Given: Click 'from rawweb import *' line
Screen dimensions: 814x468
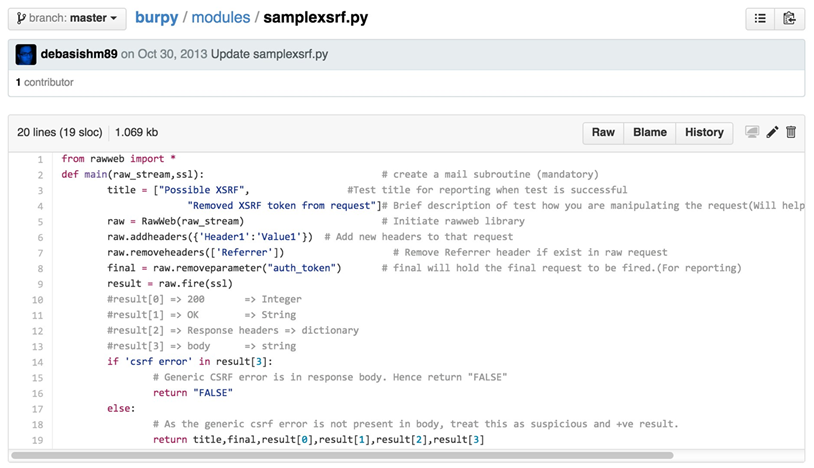Looking at the screenshot, I should click(x=118, y=159).
